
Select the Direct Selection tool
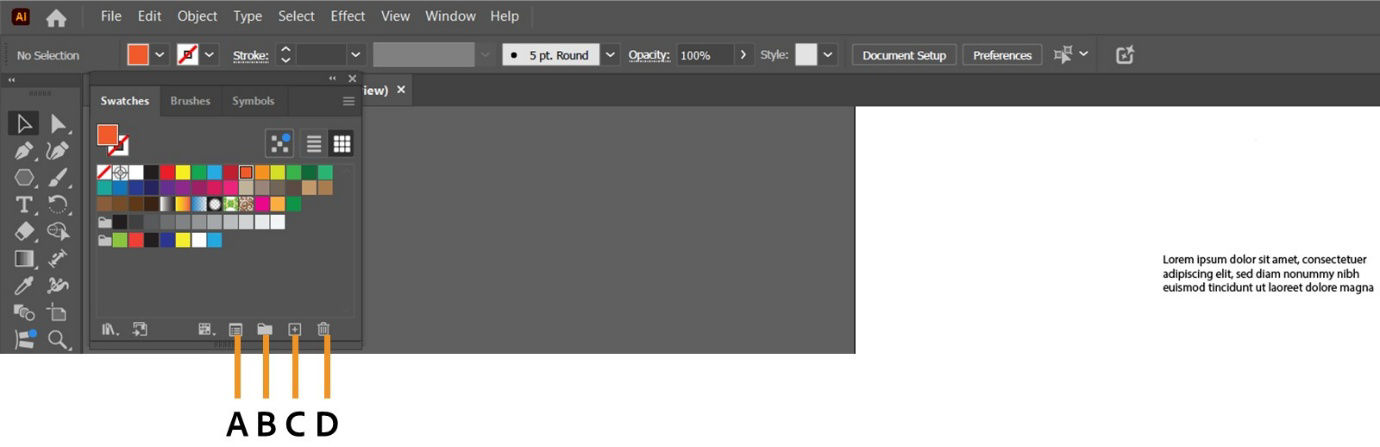[x=59, y=123]
